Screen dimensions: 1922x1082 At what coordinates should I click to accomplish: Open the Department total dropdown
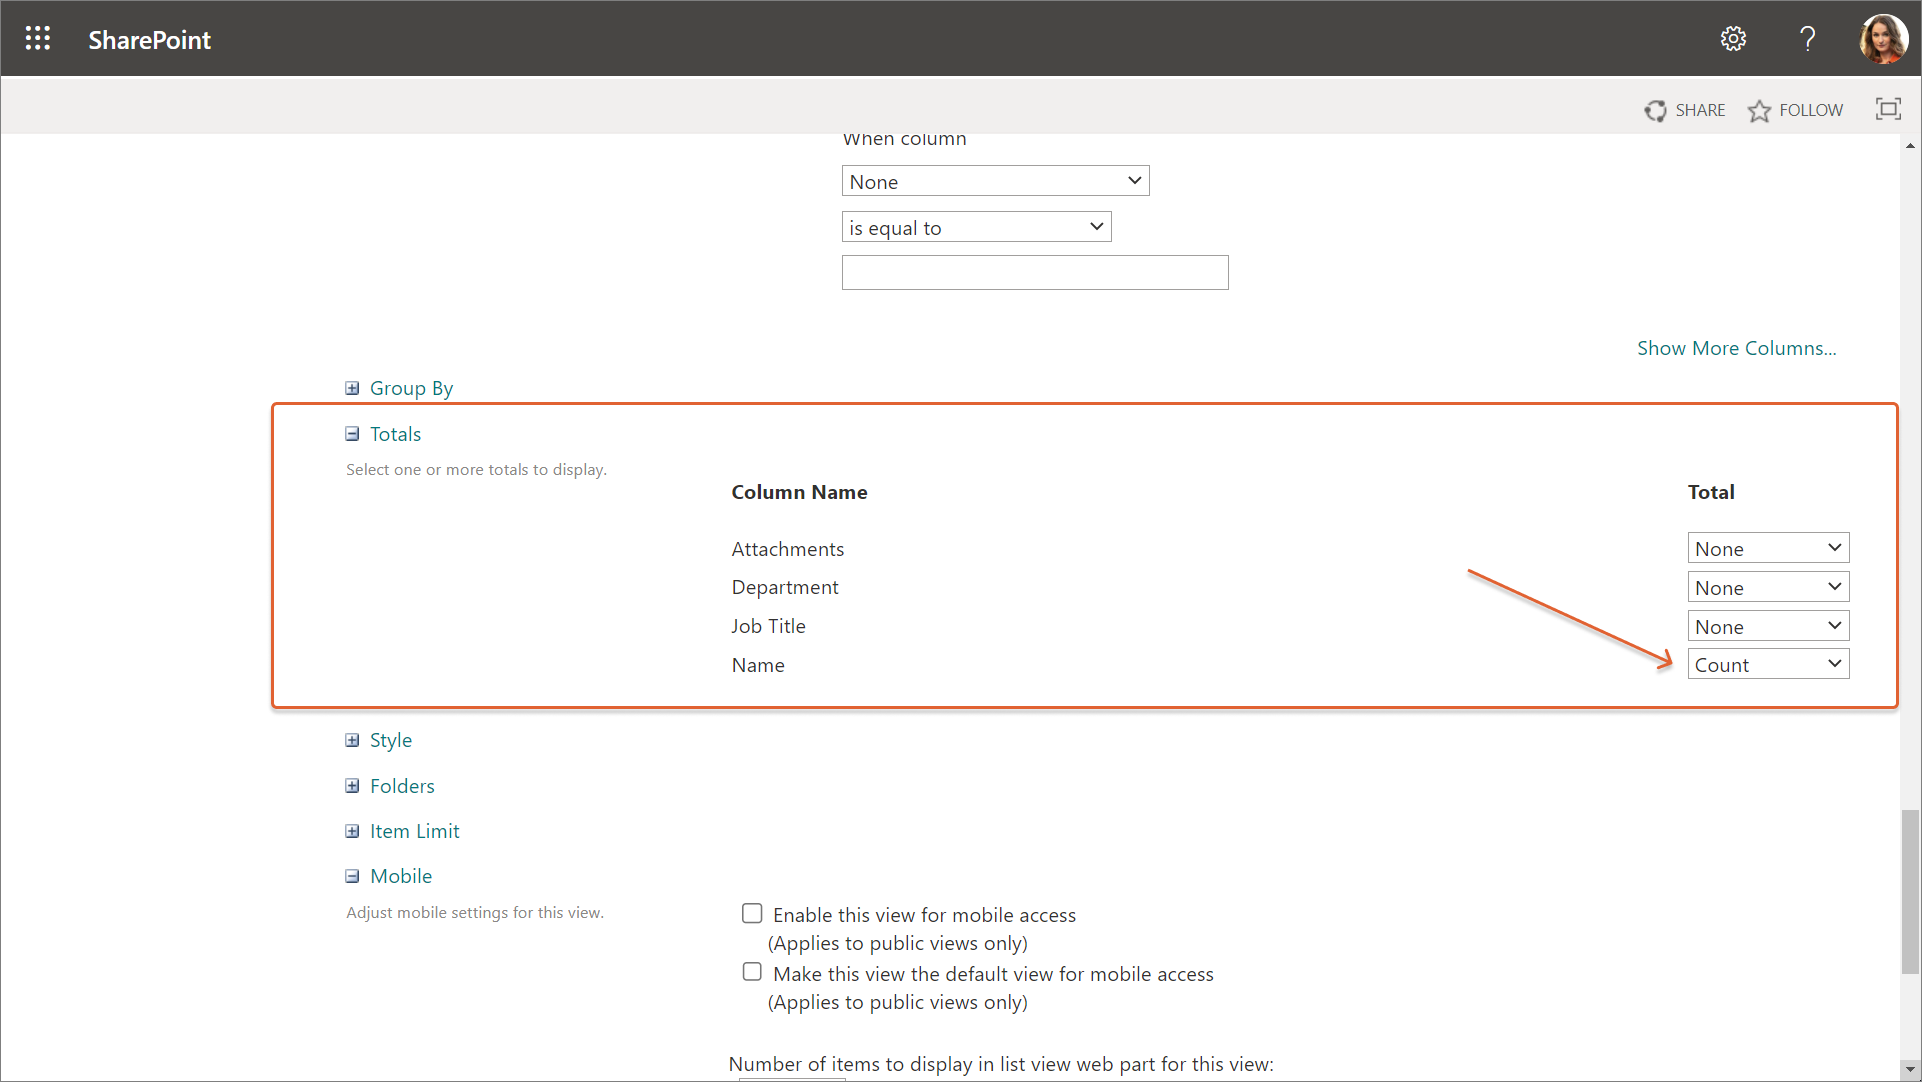[x=1767, y=588]
